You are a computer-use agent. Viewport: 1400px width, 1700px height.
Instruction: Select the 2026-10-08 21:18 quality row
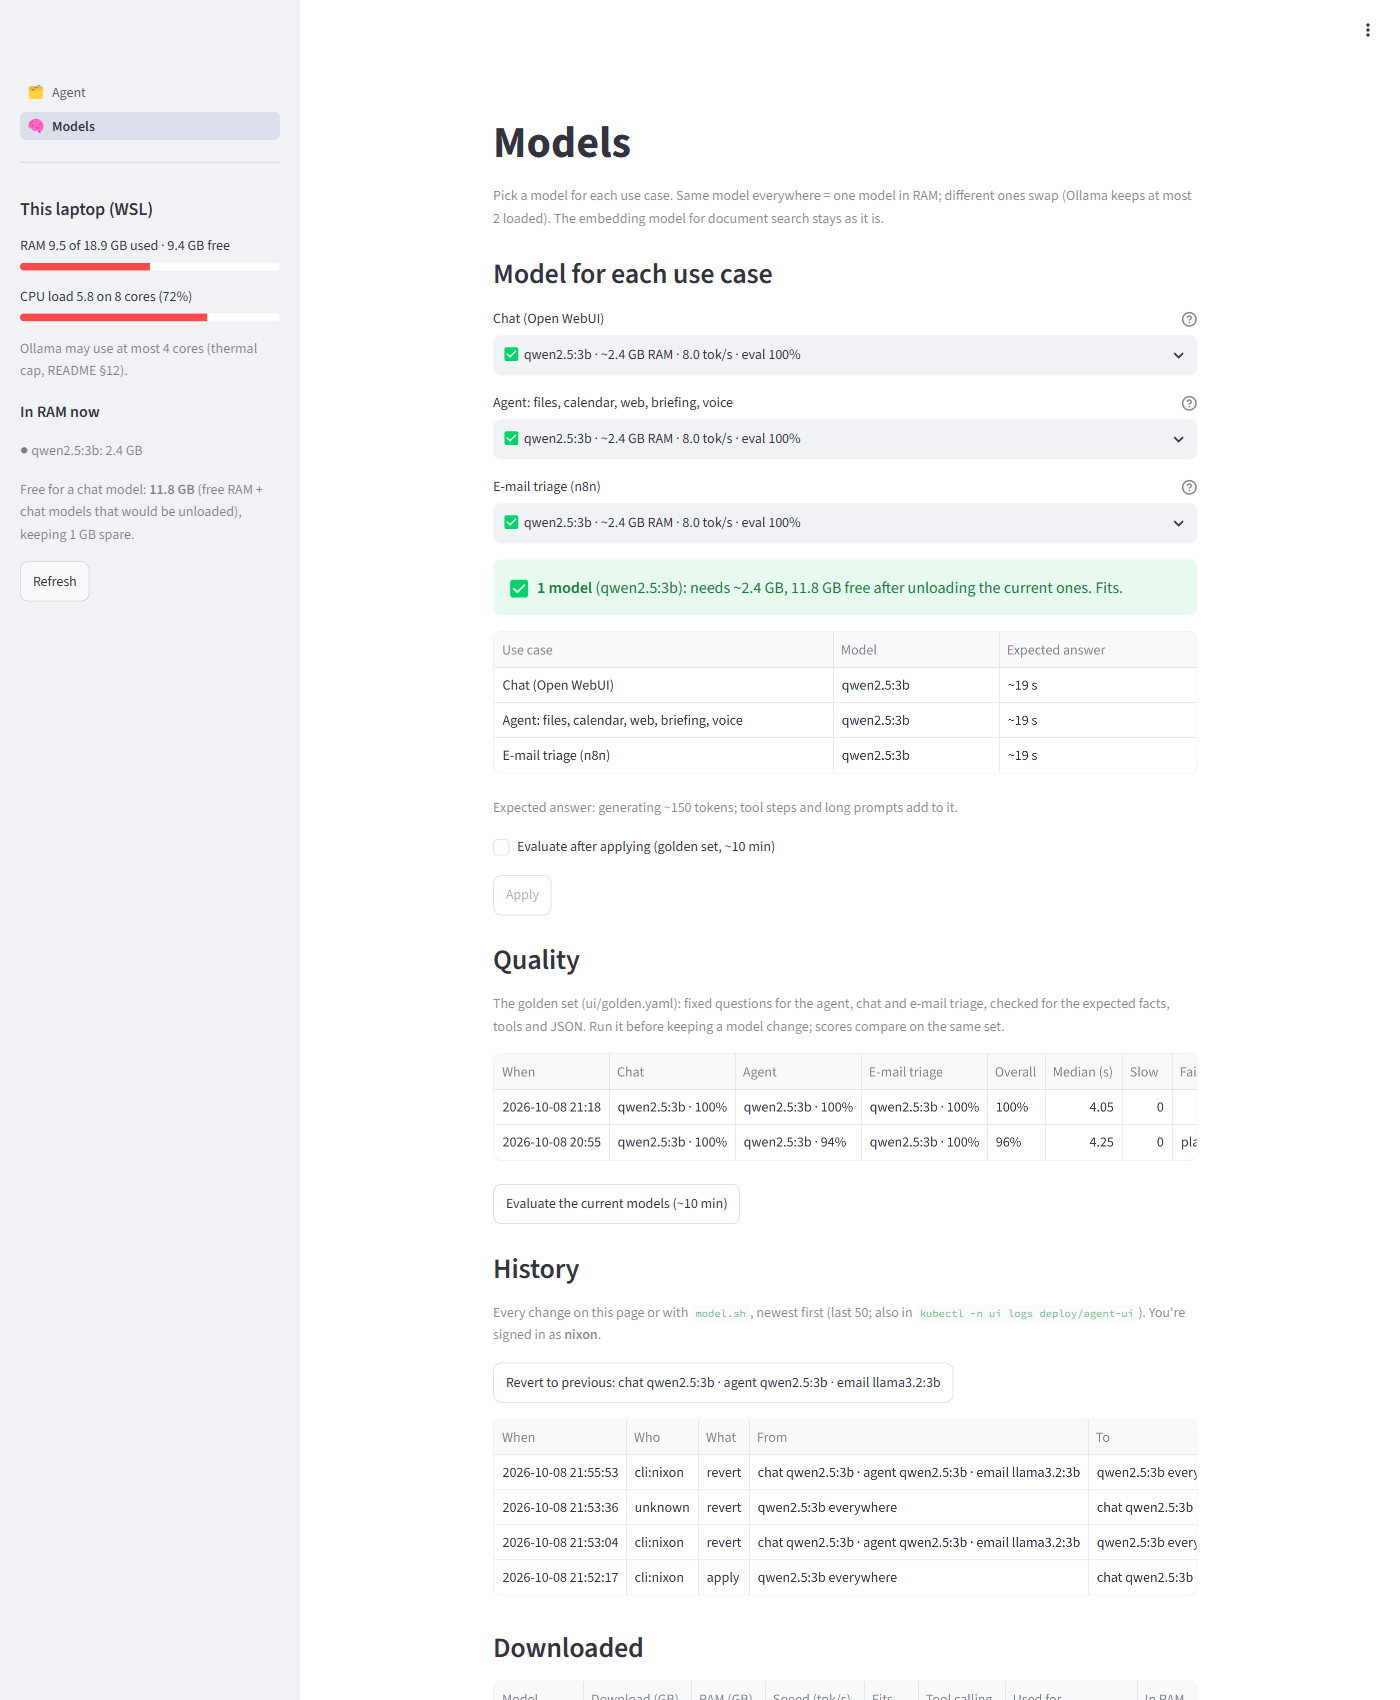point(845,1107)
